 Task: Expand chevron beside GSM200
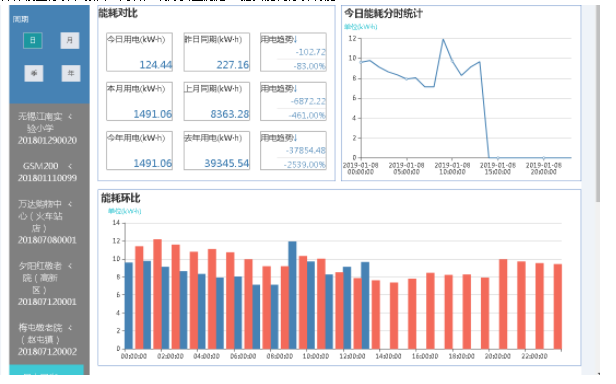tap(70, 166)
